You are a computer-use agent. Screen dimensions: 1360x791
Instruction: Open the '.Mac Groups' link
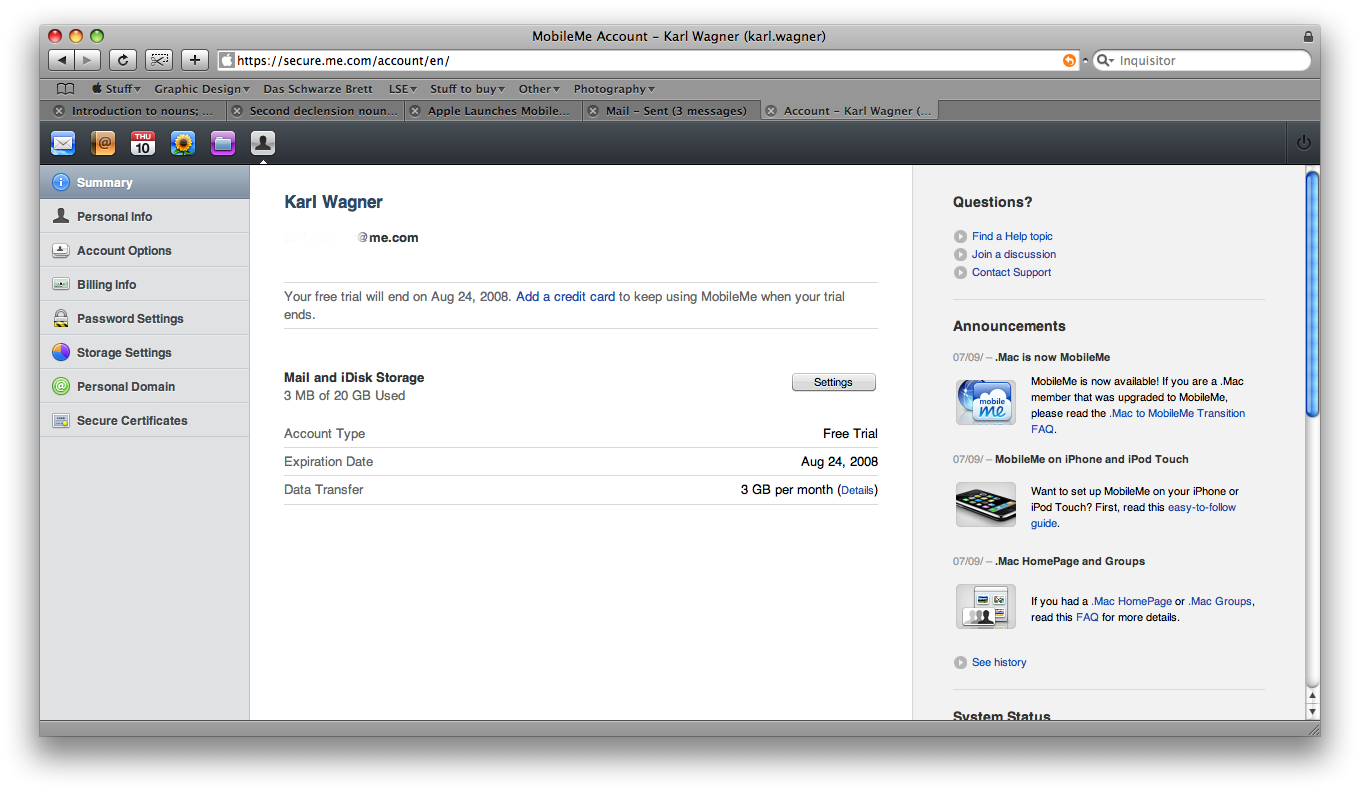[x=1220, y=601]
